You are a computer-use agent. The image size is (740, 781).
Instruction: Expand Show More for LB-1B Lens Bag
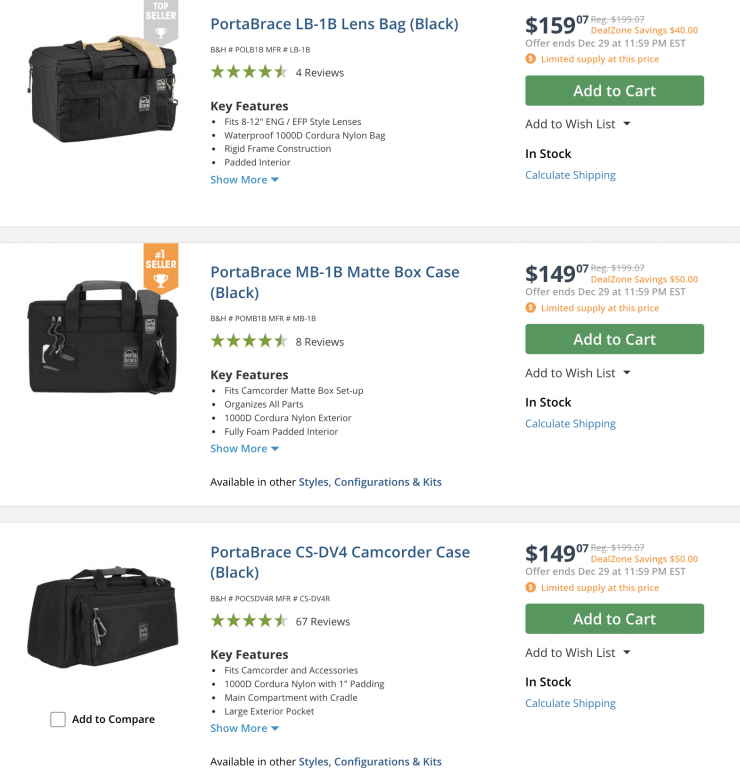pos(244,180)
